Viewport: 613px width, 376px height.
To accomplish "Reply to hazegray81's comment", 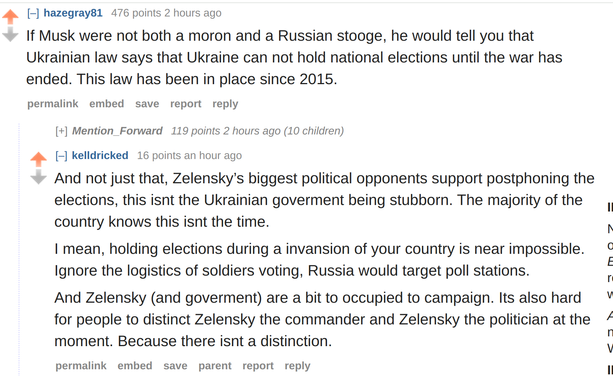I will click(x=225, y=104).
